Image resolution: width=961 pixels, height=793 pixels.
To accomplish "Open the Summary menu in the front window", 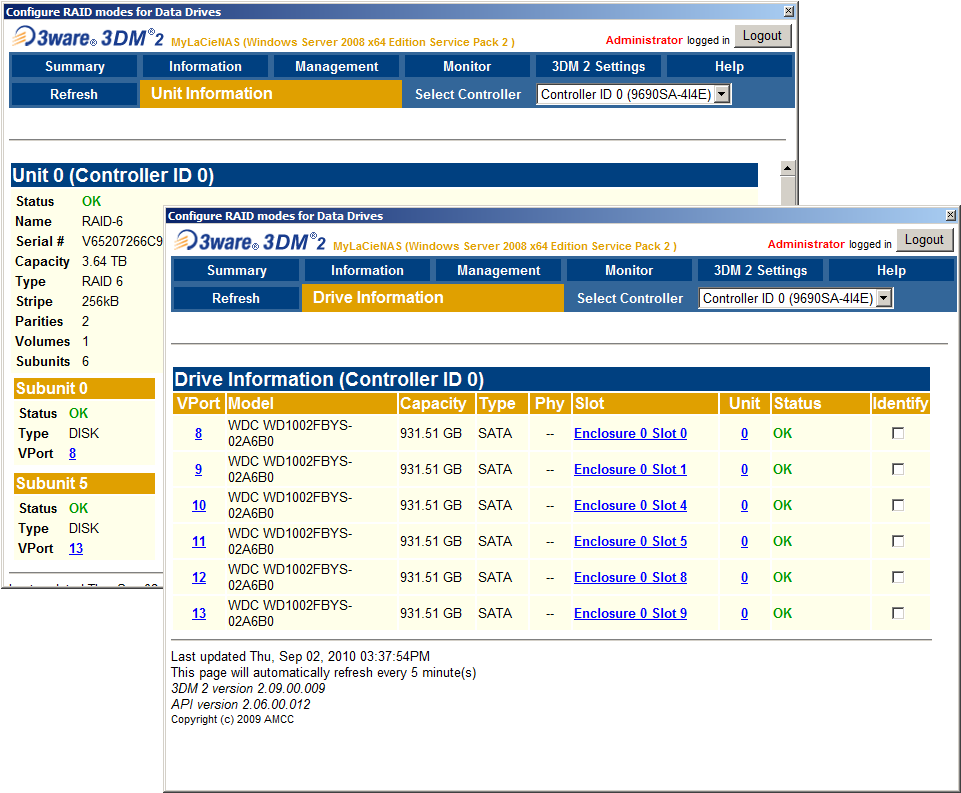I will (237, 270).
